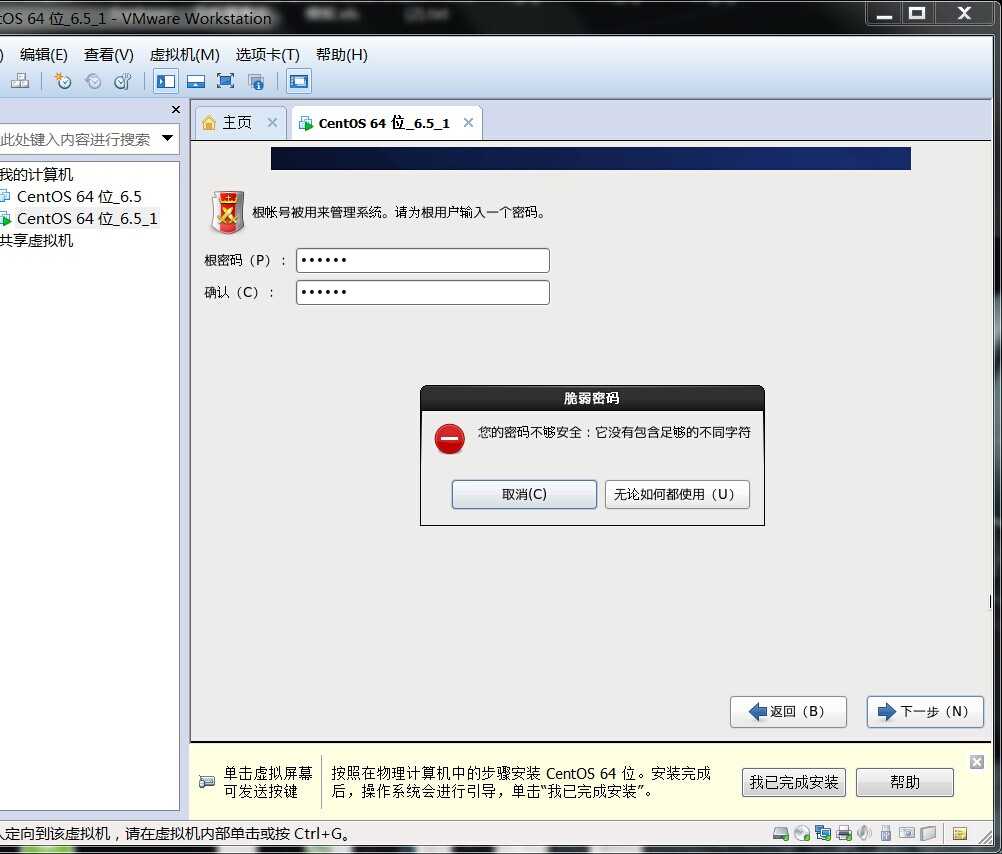Click the 脆弱密码 dialog title bar
This screenshot has width=1002, height=854.
coord(592,398)
